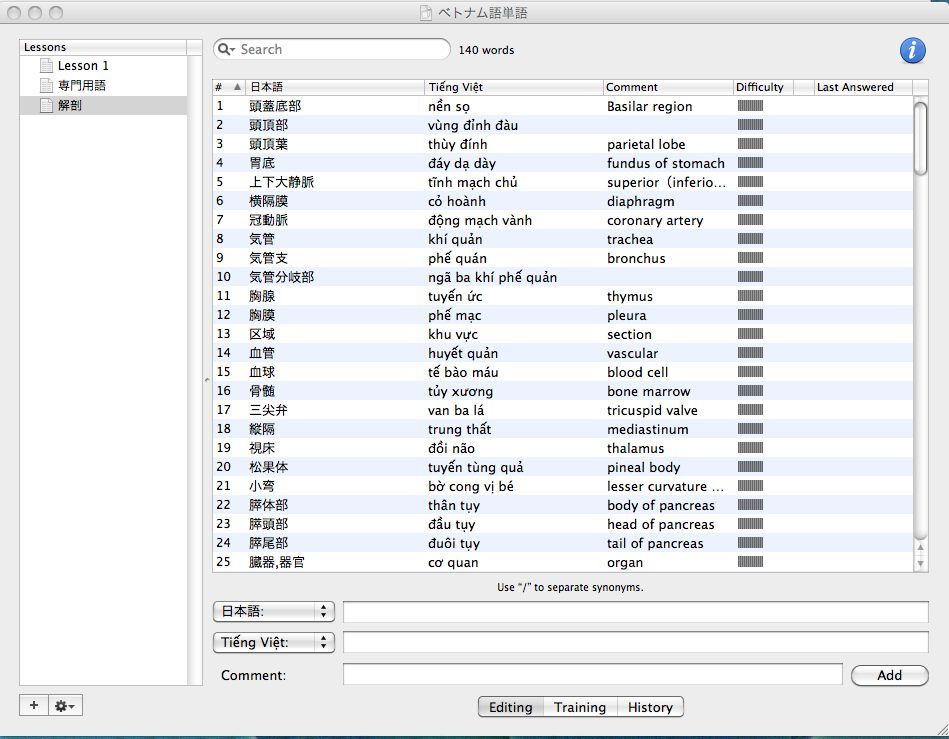Switch to the Training tab

coord(580,707)
